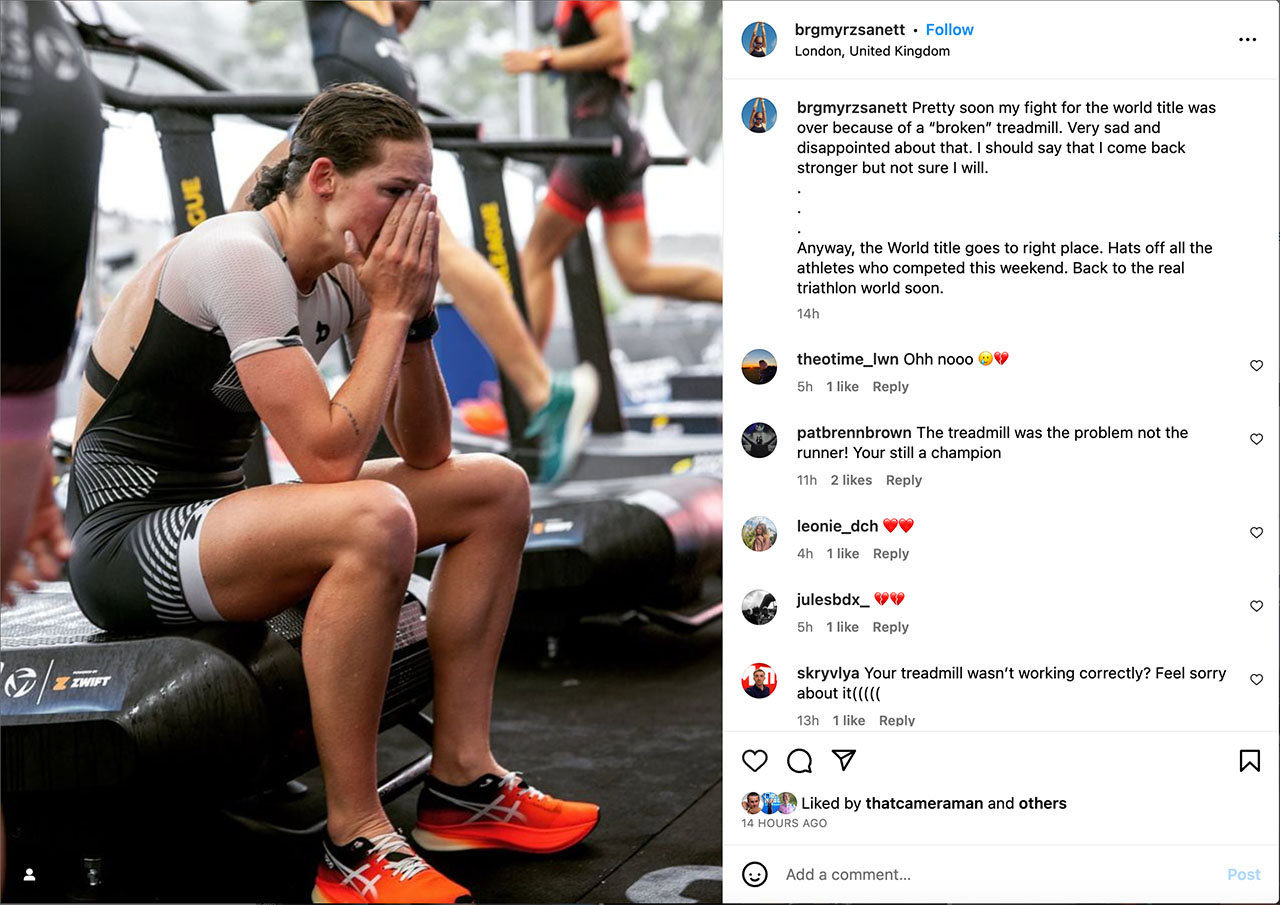
Task: Open the London, United Kingdom location
Action: (872, 51)
